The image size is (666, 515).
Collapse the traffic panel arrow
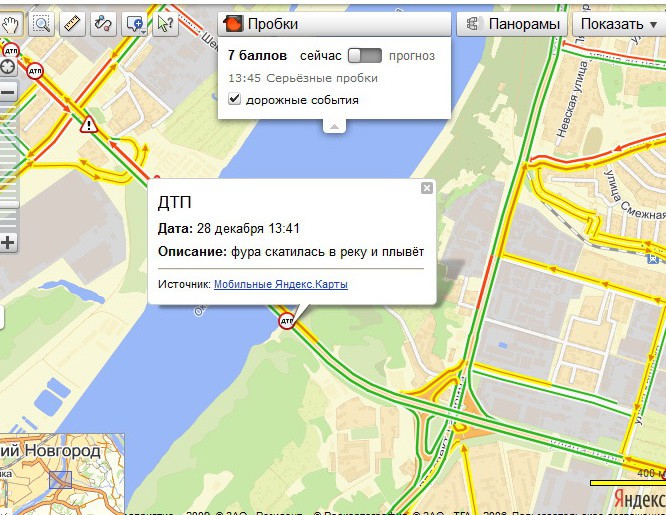coord(334,126)
